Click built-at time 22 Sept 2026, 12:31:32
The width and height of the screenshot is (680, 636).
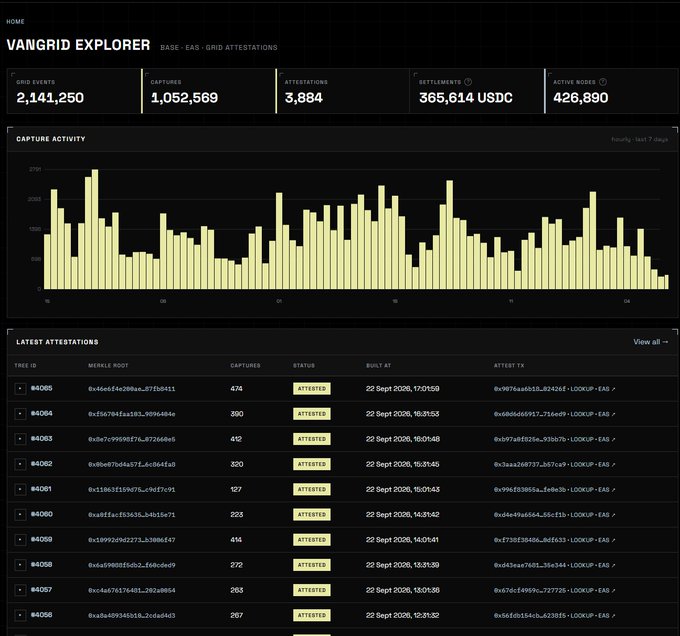pyautogui.click(x=402, y=615)
